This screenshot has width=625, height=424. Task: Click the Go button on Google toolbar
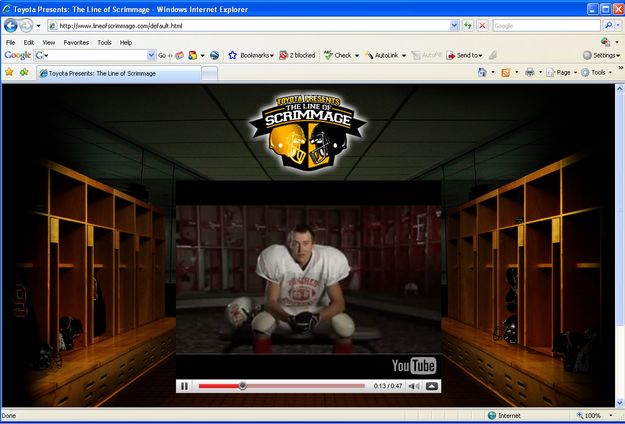coord(162,55)
